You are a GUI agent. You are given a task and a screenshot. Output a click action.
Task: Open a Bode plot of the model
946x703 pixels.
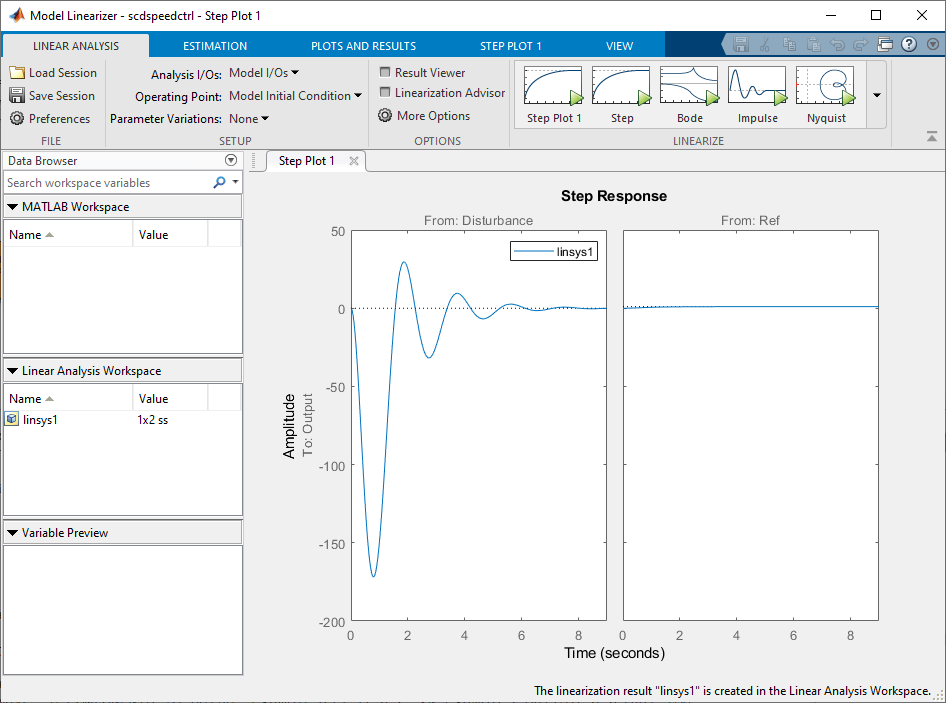(x=689, y=94)
